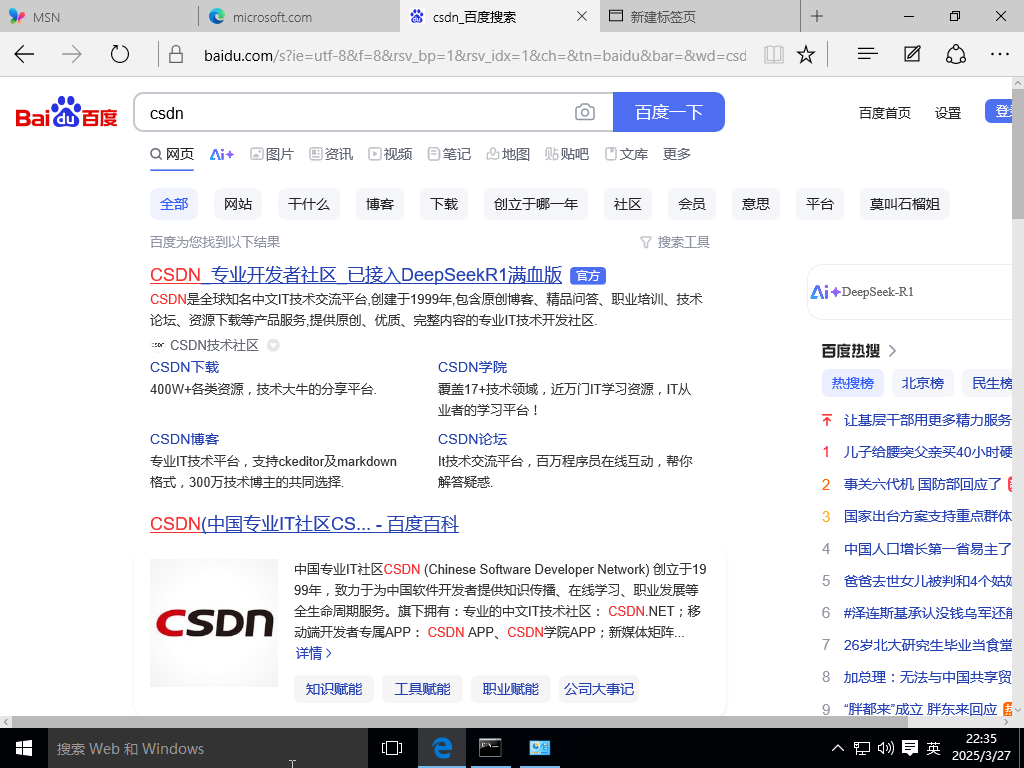Switch input method 英 indicator
Screen dimensions: 1024x768
(933, 748)
